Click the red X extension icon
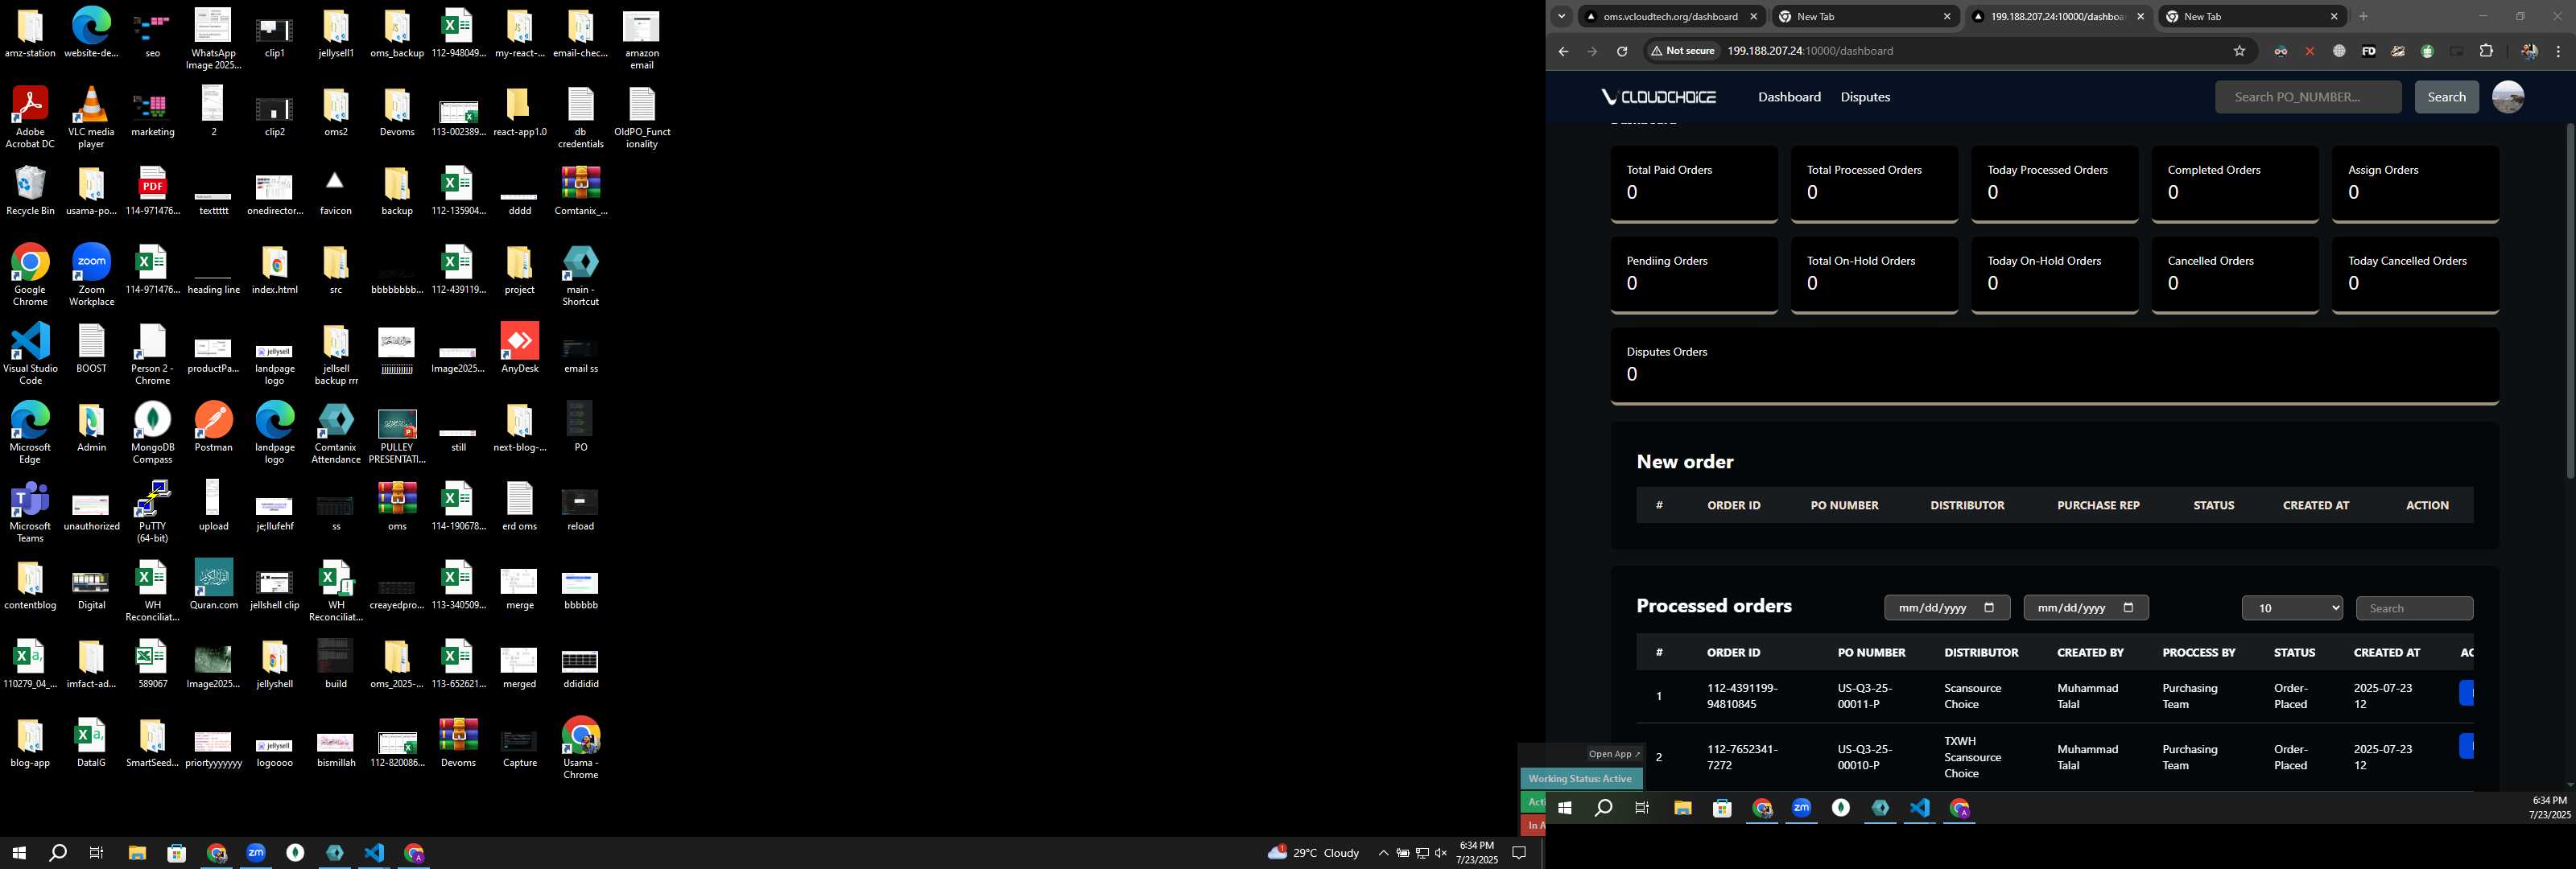The width and height of the screenshot is (2576, 869). 2309,51
